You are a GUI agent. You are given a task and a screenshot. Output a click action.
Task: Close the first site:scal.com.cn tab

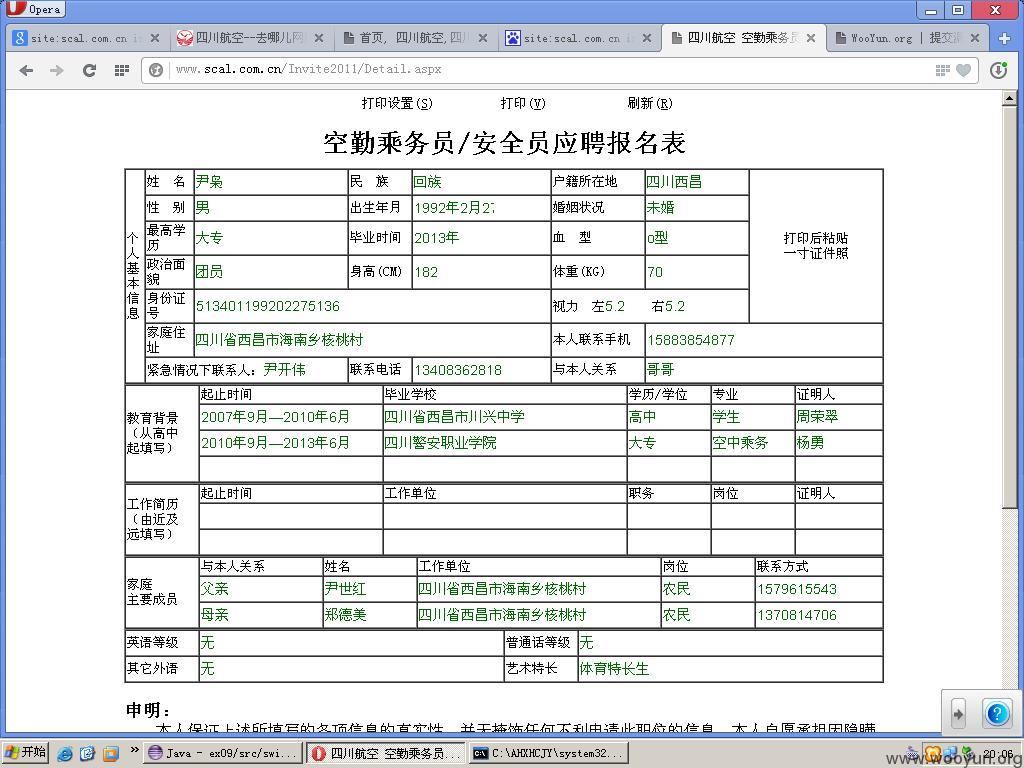coord(154,38)
